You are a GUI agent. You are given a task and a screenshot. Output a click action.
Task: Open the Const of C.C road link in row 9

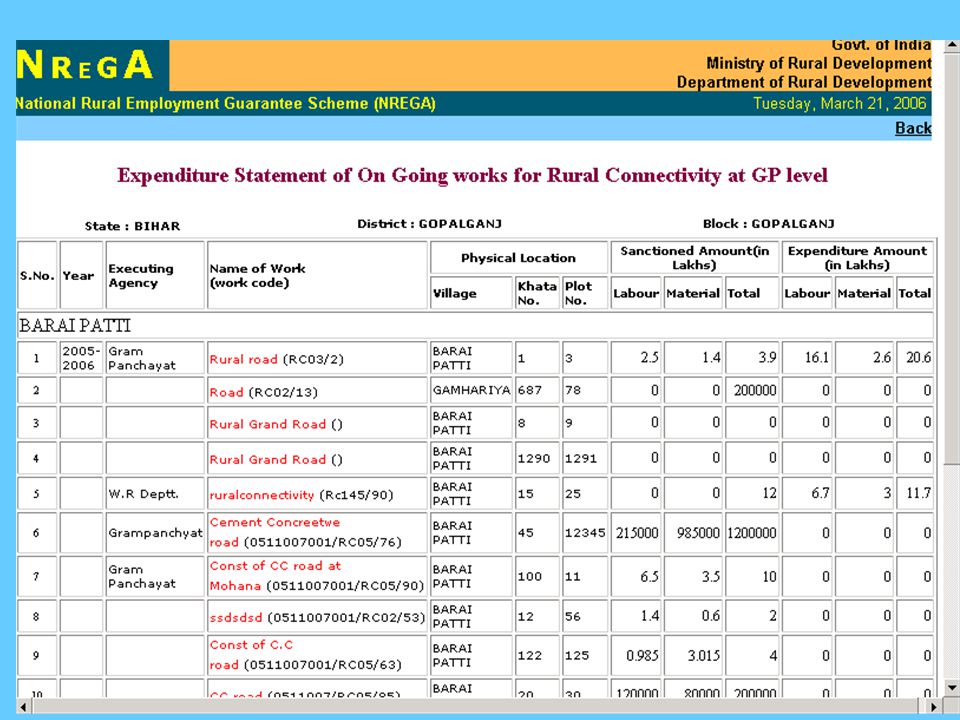[251, 654]
